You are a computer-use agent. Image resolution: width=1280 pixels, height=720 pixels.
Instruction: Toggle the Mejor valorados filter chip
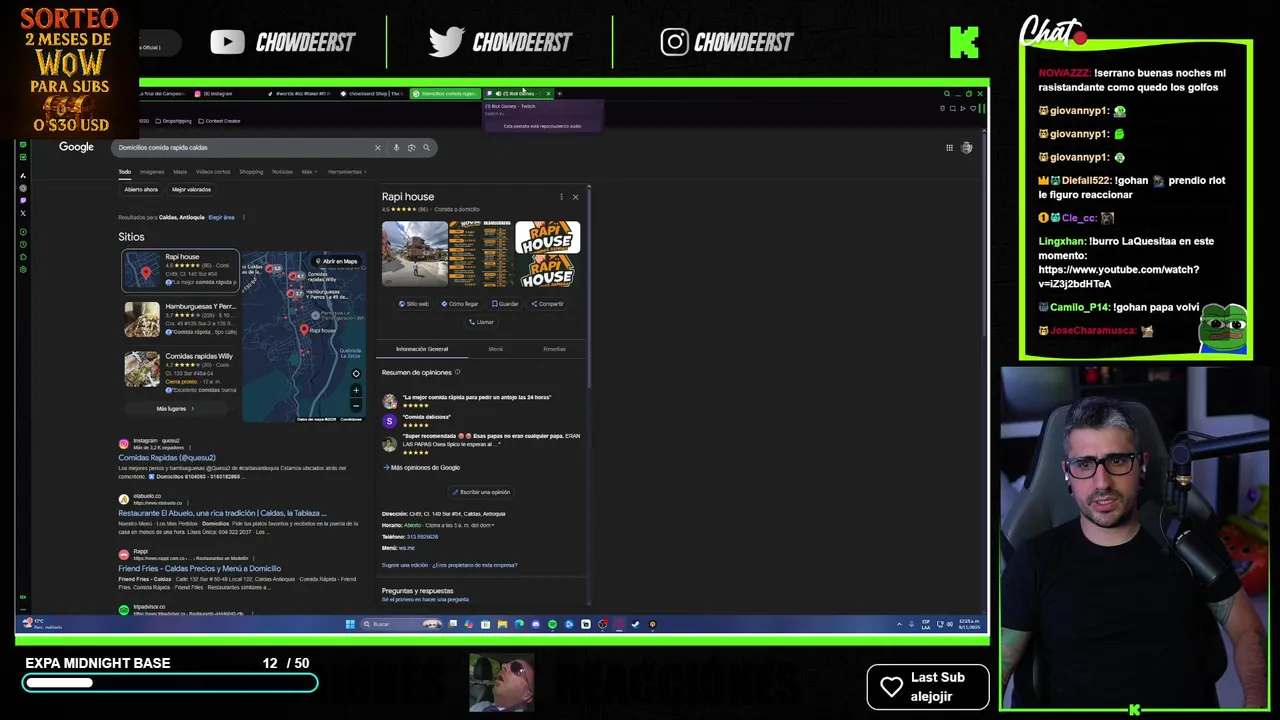[x=191, y=190]
